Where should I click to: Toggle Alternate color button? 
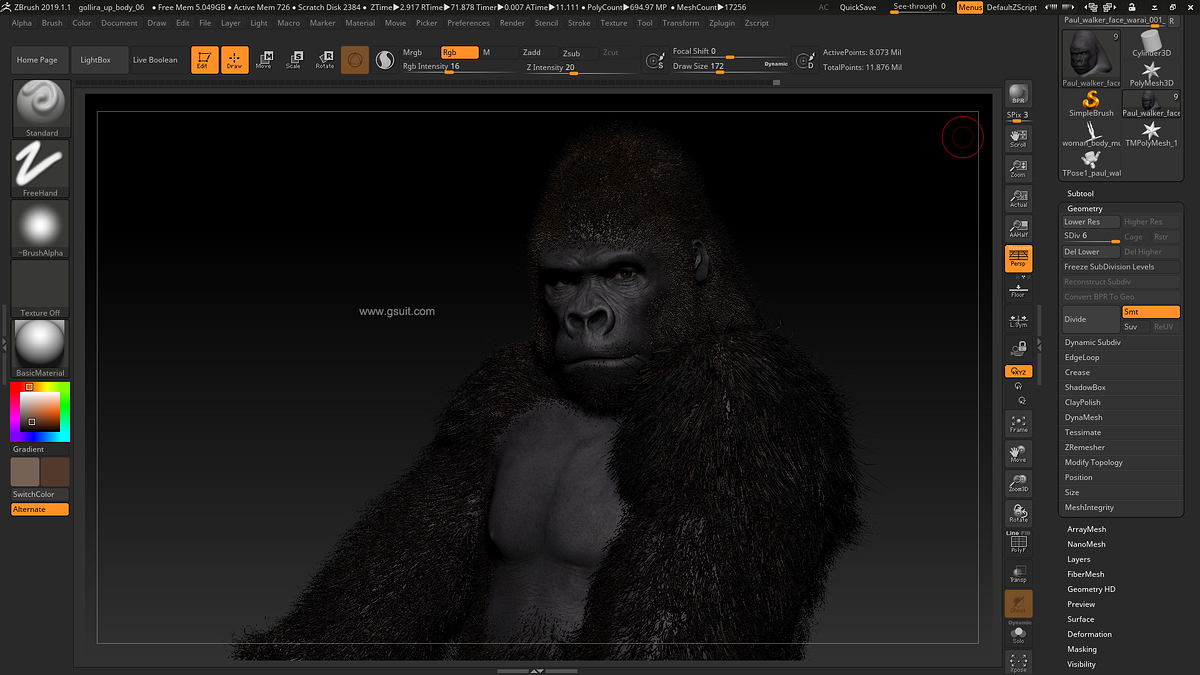click(40, 510)
